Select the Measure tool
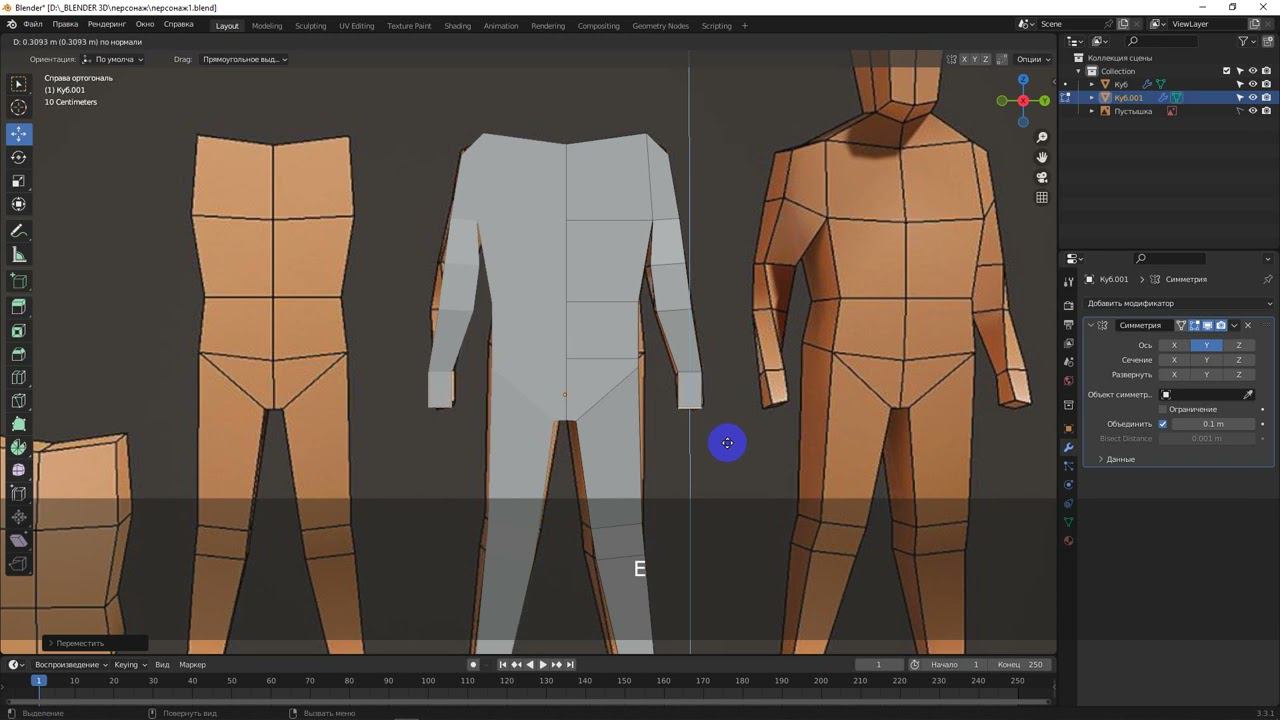The height and width of the screenshot is (720, 1280). point(19,255)
